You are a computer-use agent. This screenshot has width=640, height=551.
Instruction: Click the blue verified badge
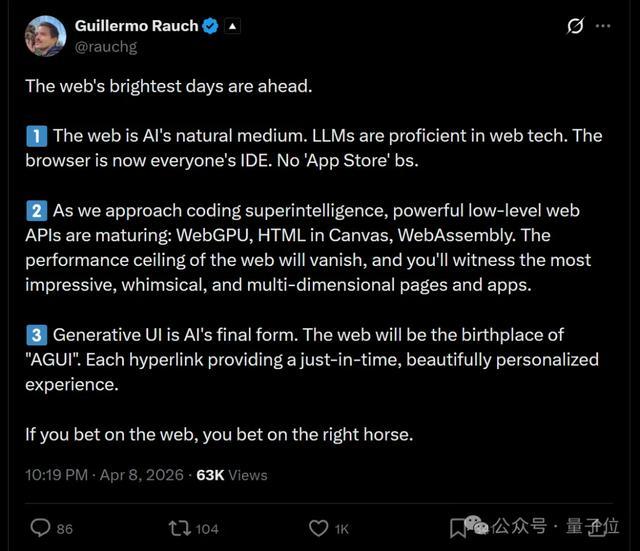coord(210,27)
